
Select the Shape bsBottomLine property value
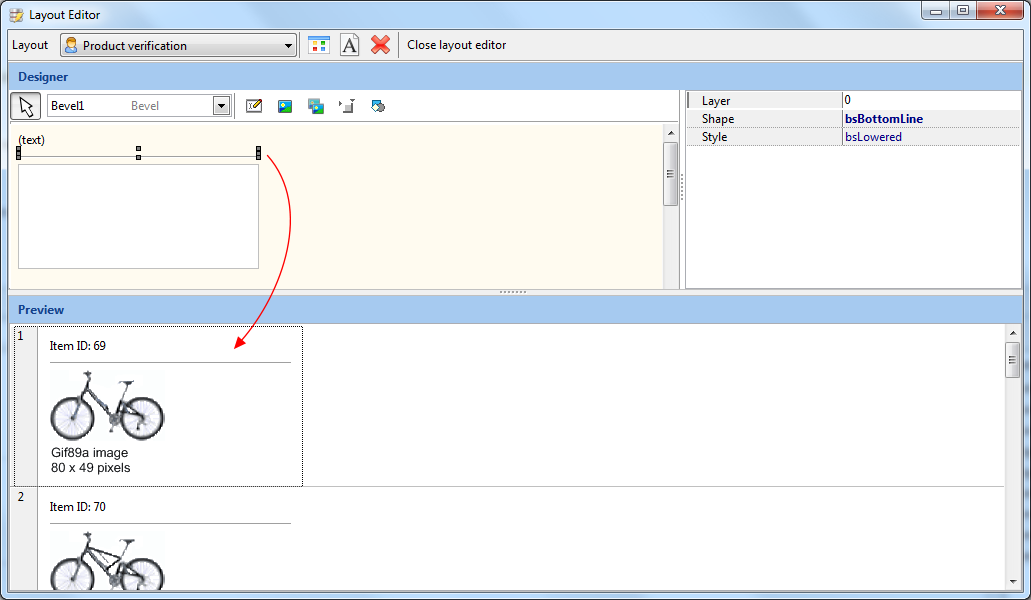[x=883, y=119]
